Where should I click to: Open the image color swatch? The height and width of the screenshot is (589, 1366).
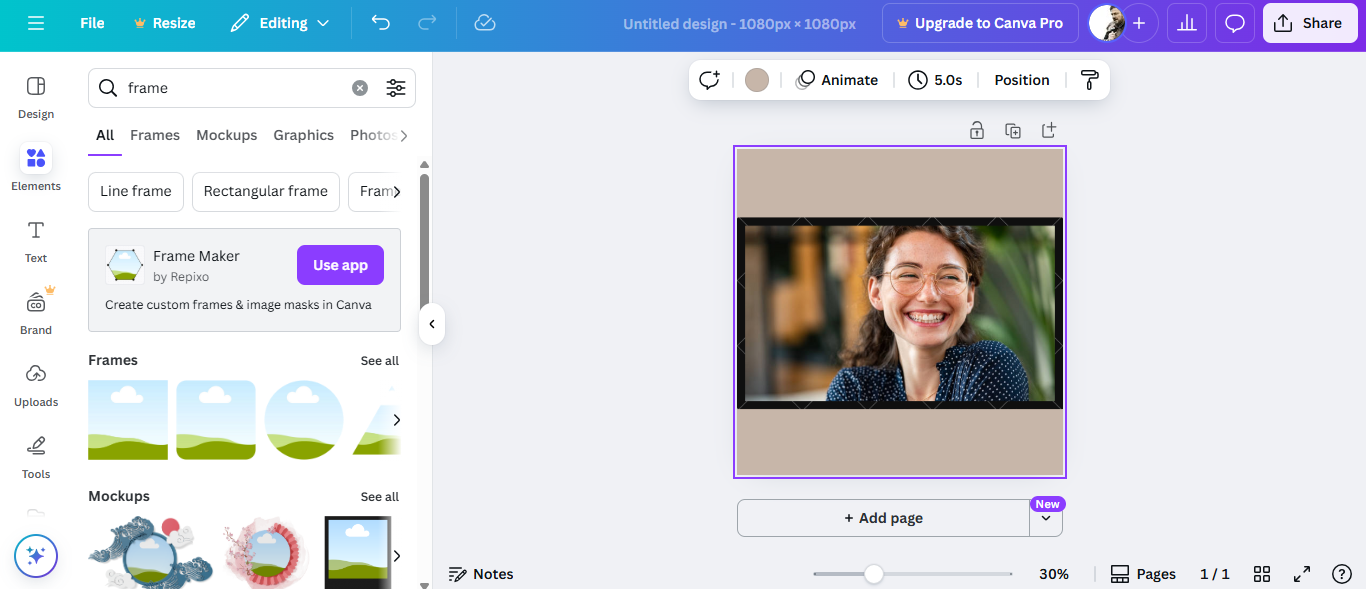757,79
